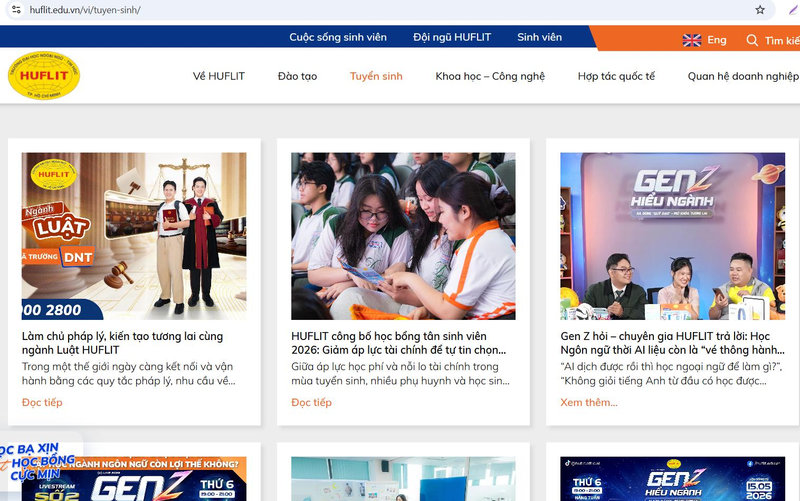Click Xem thêm under Gen Z article

click(589, 403)
